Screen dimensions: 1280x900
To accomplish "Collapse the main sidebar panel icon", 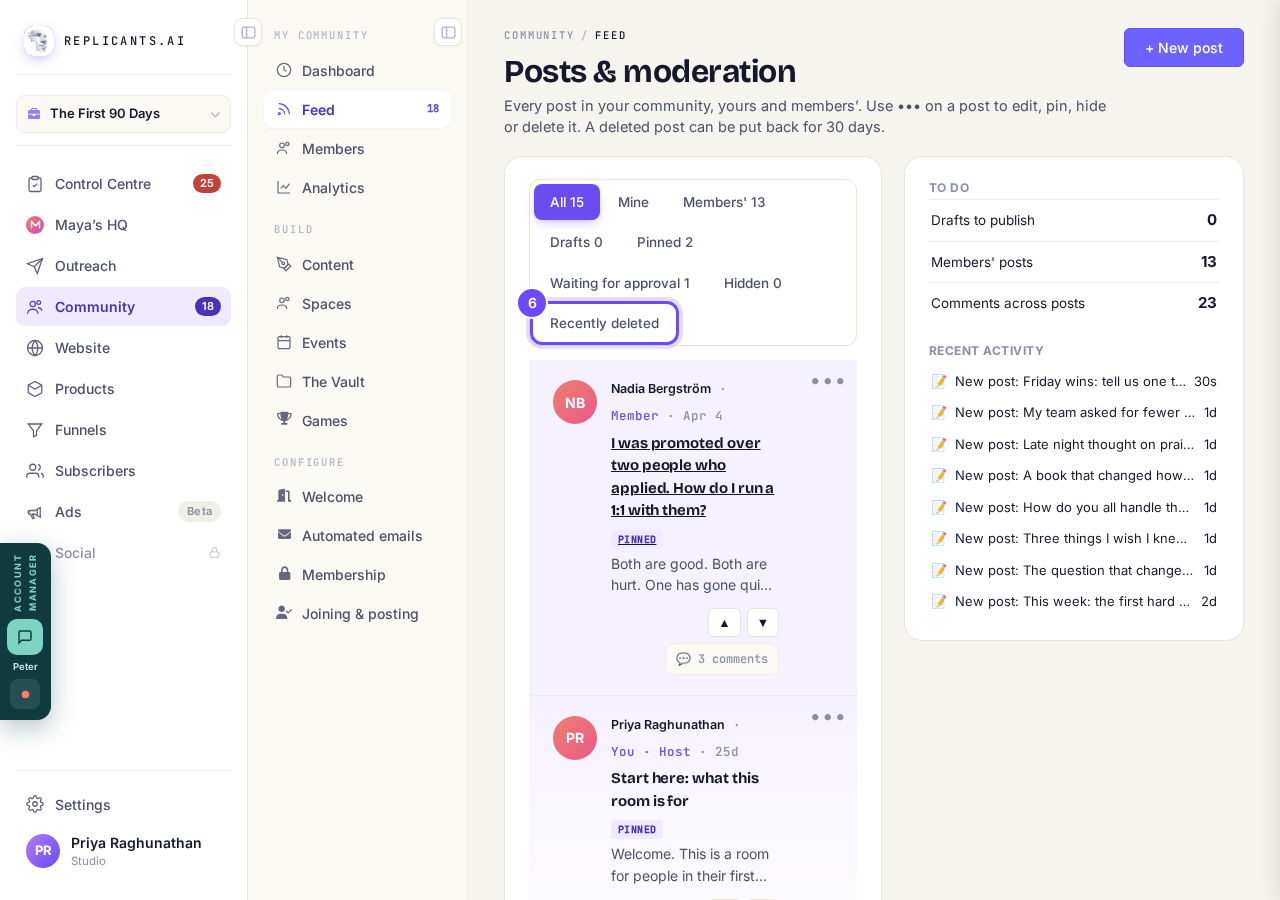I will [248, 32].
